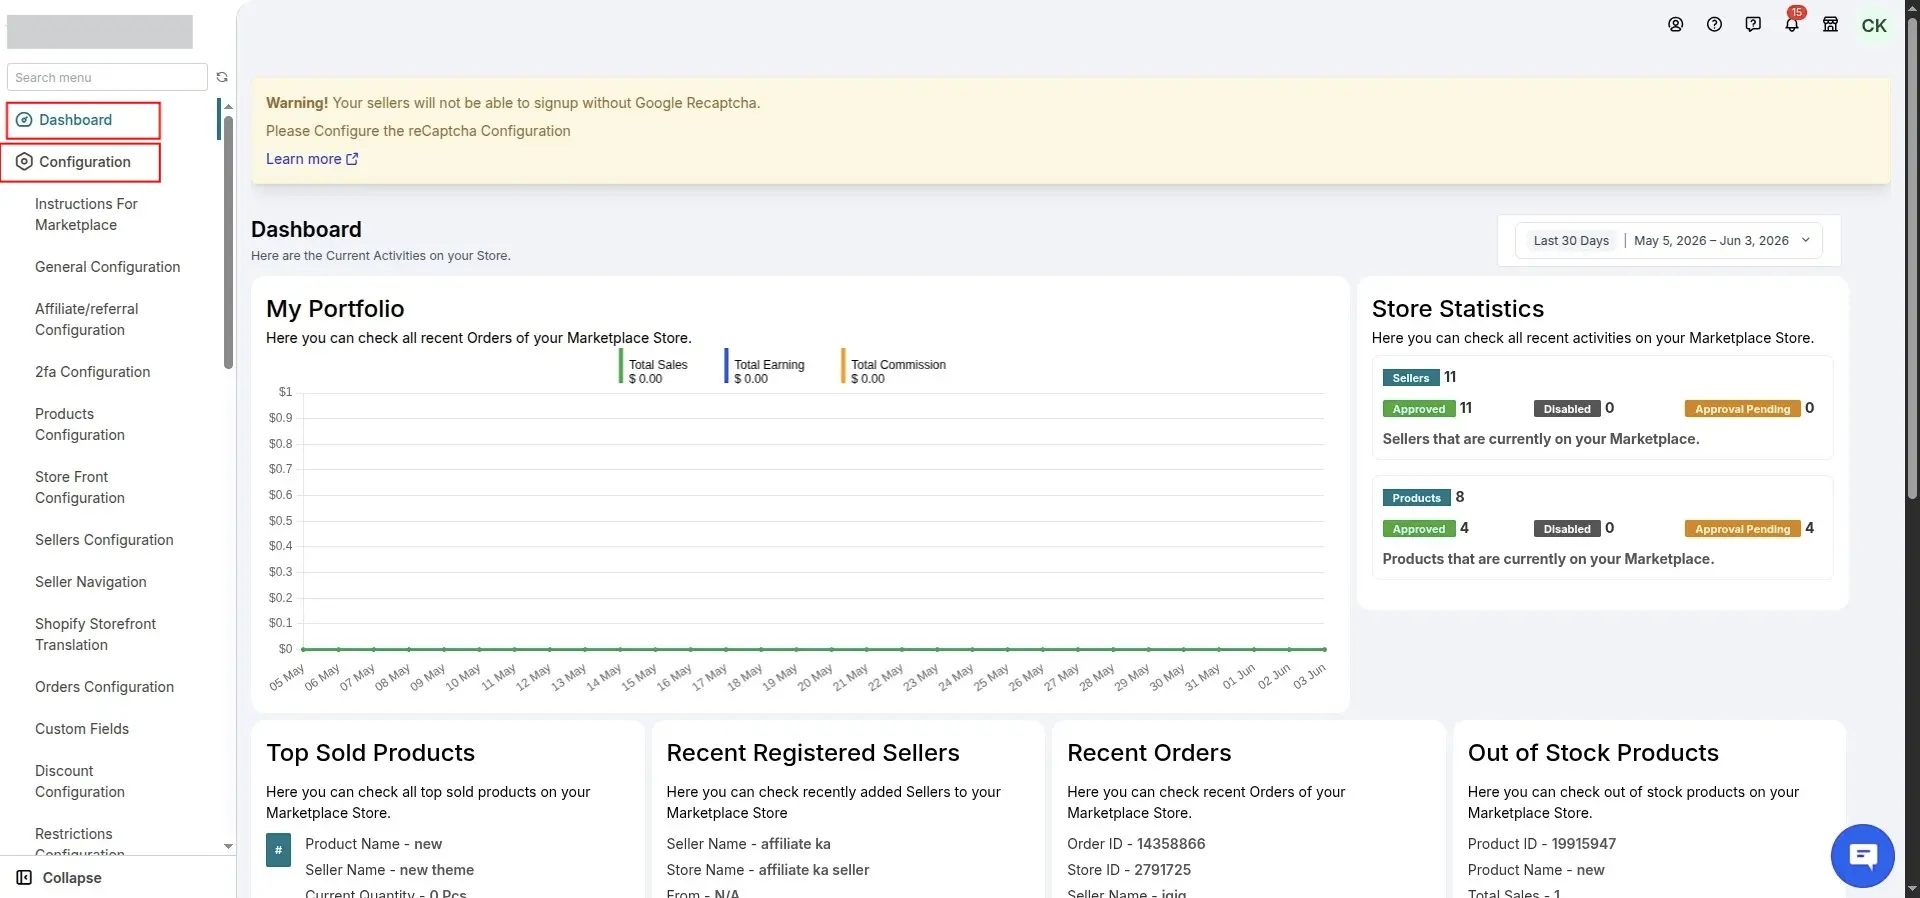The width and height of the screenshot is (1920, 898).
Task: Open the feedback chat question icon
Action: (1753, 25)
